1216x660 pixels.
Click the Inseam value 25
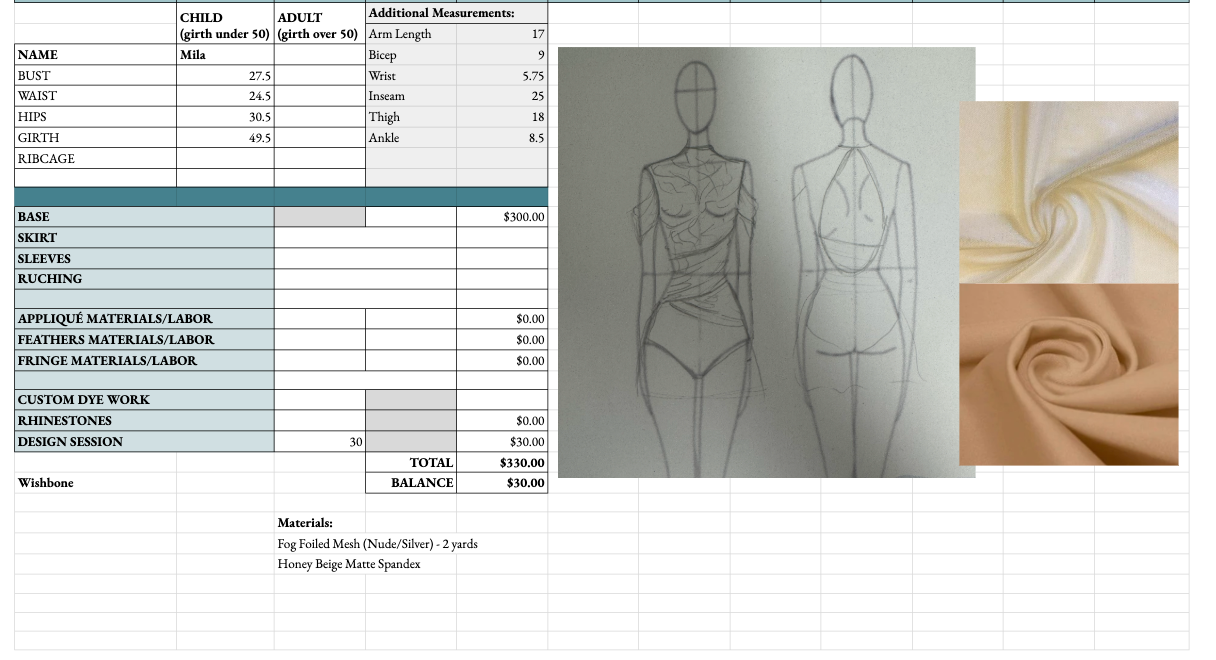pyautogui.click(x=502, y=96)
